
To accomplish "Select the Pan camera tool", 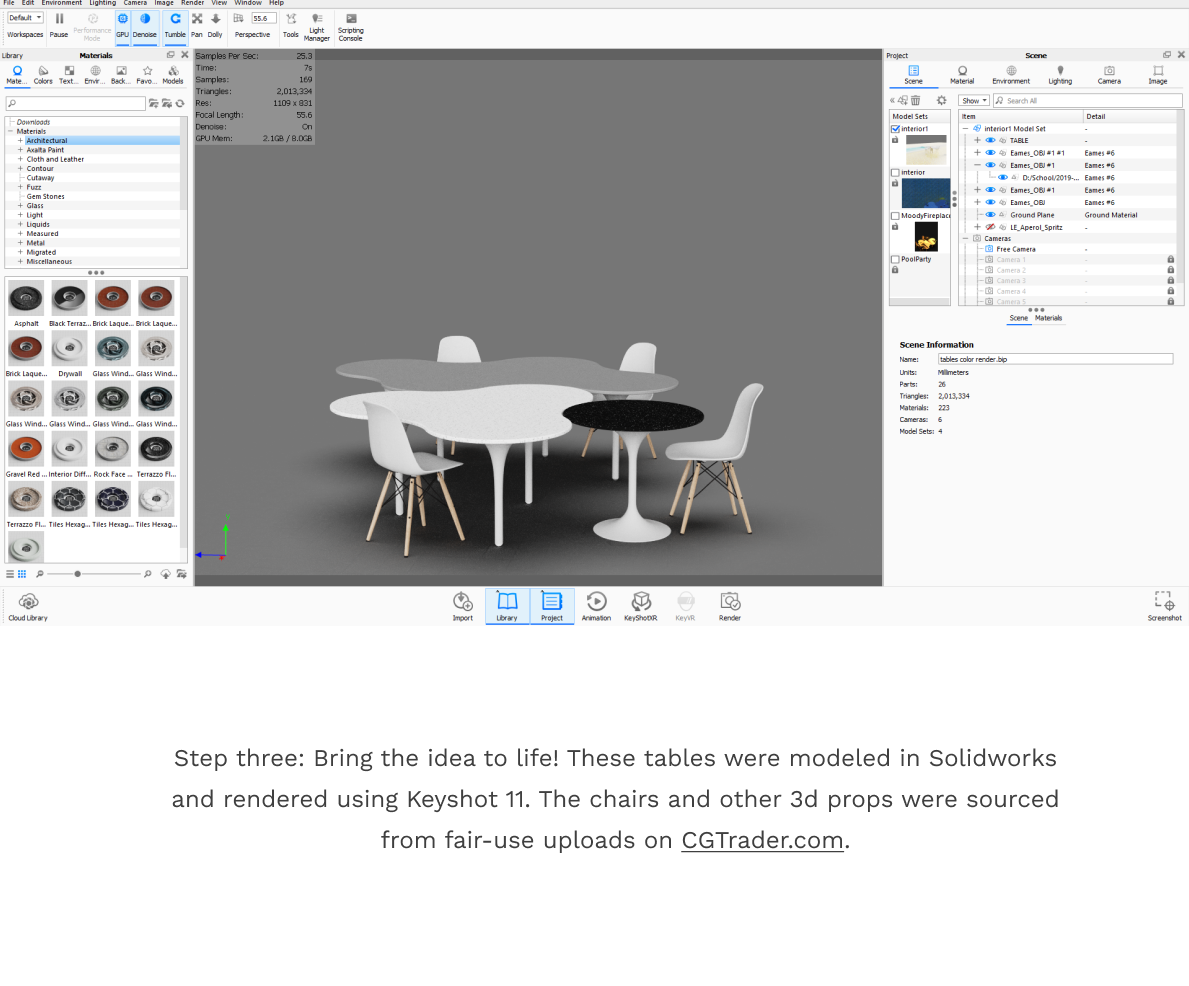I will tap(196, 26).
